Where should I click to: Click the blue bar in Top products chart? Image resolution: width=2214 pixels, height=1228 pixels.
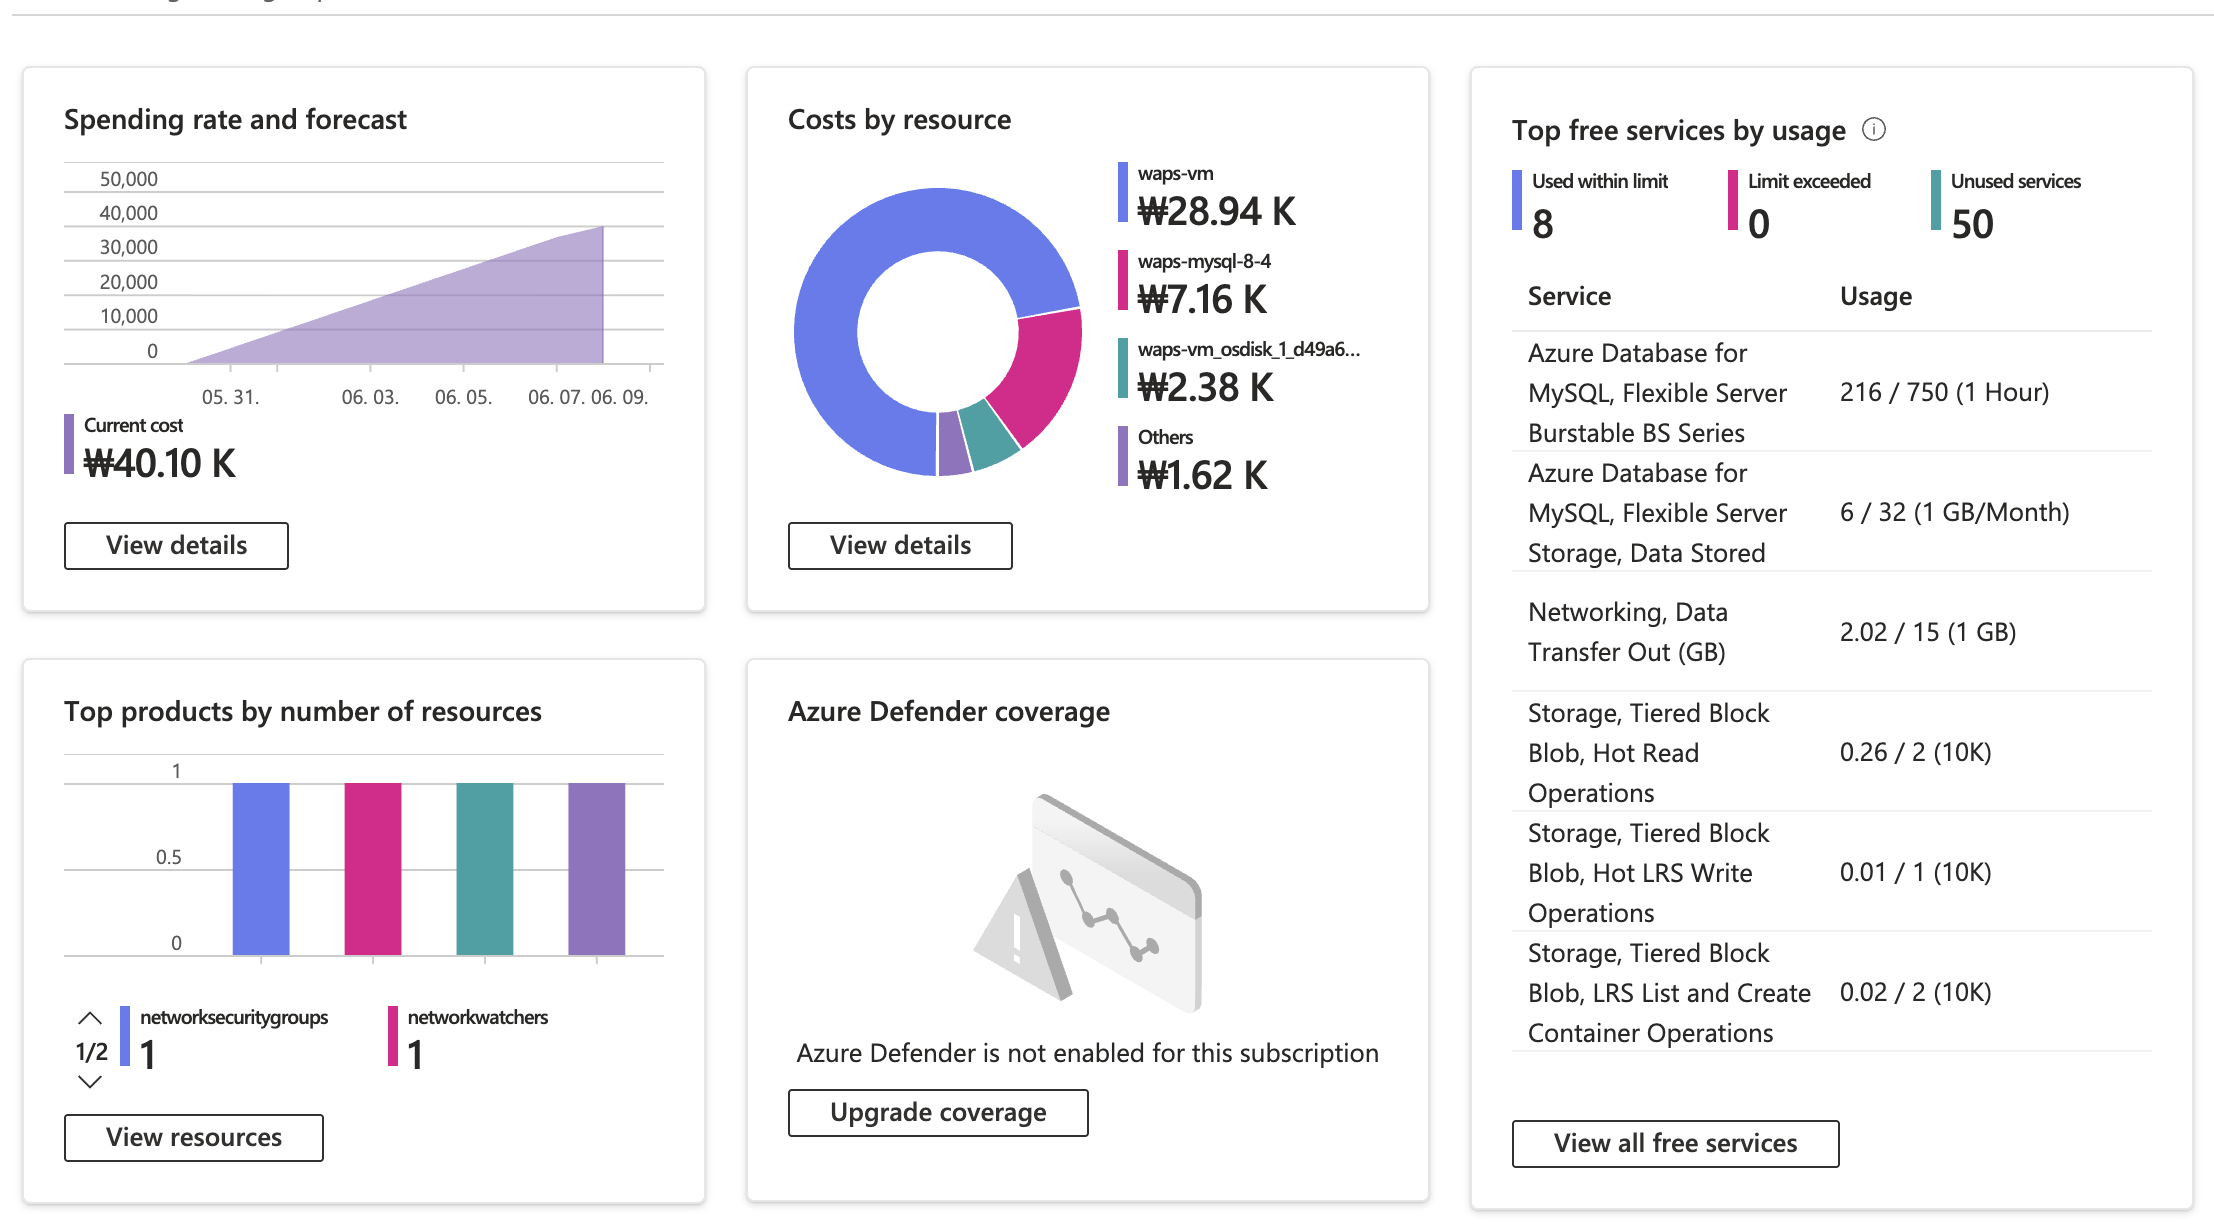coord(261,869)
